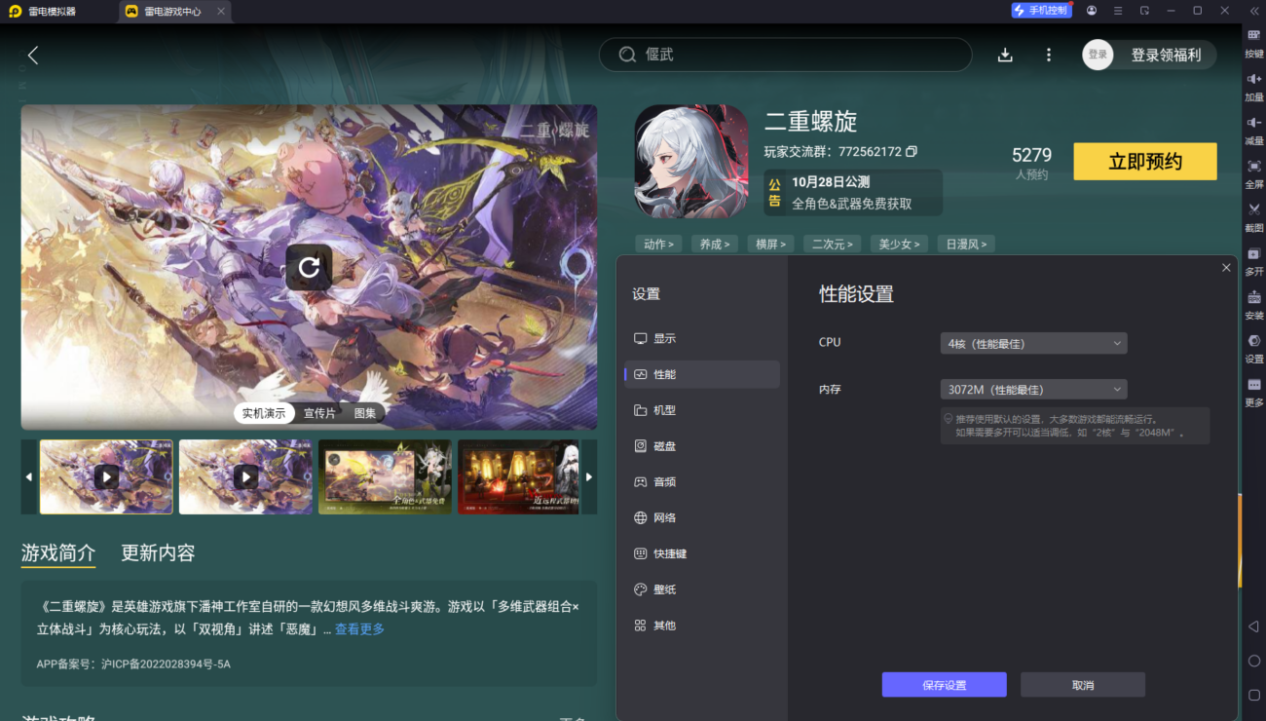The image size is (1266, 721).
Task: Open 多开 multi-instance in sidebar
Action: coord(1254,260)
